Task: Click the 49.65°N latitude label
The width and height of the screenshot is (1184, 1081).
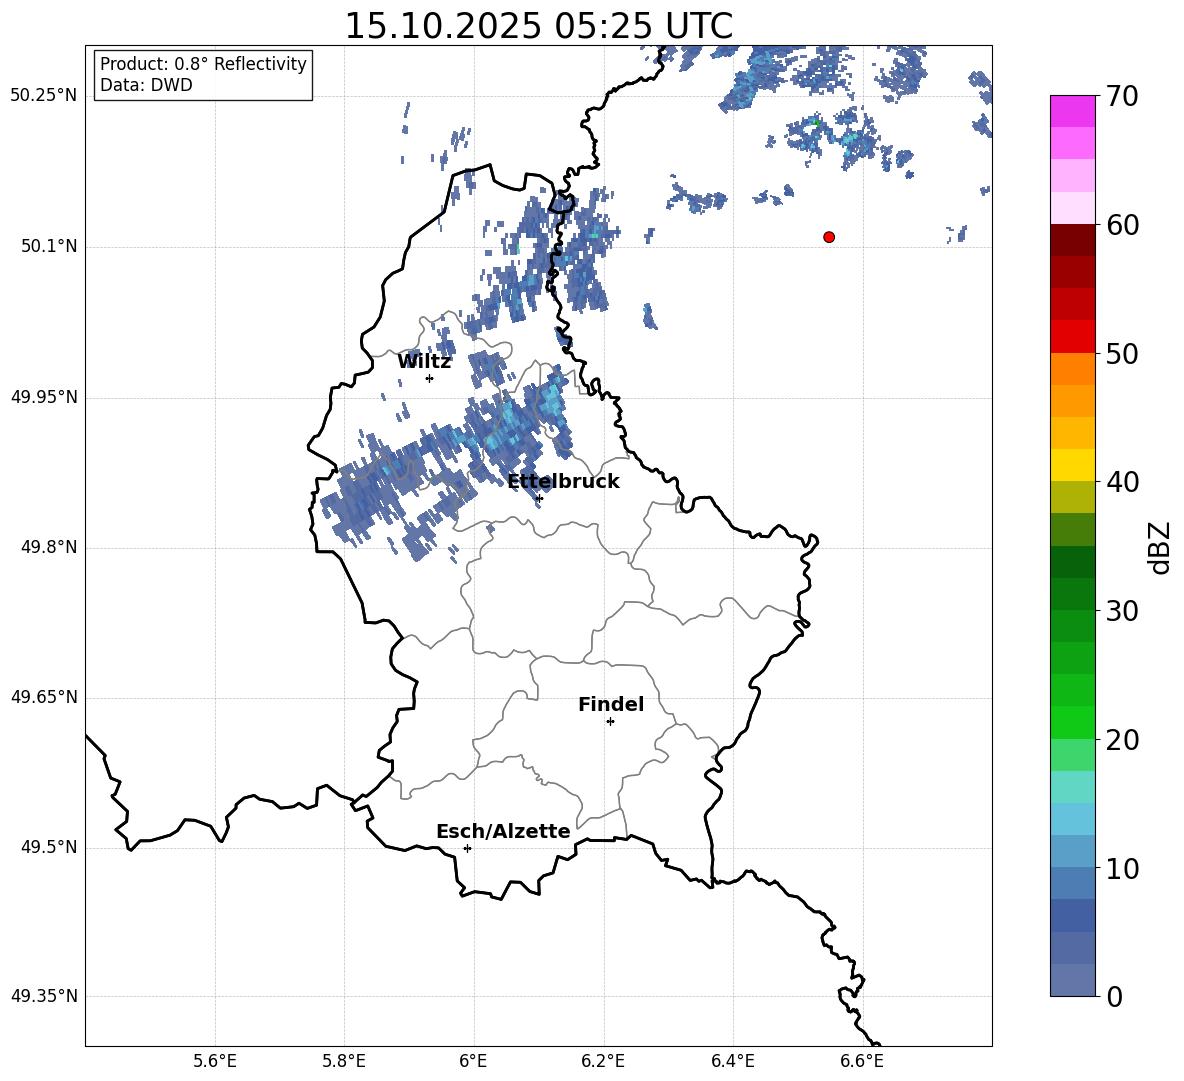Action: 44,696
